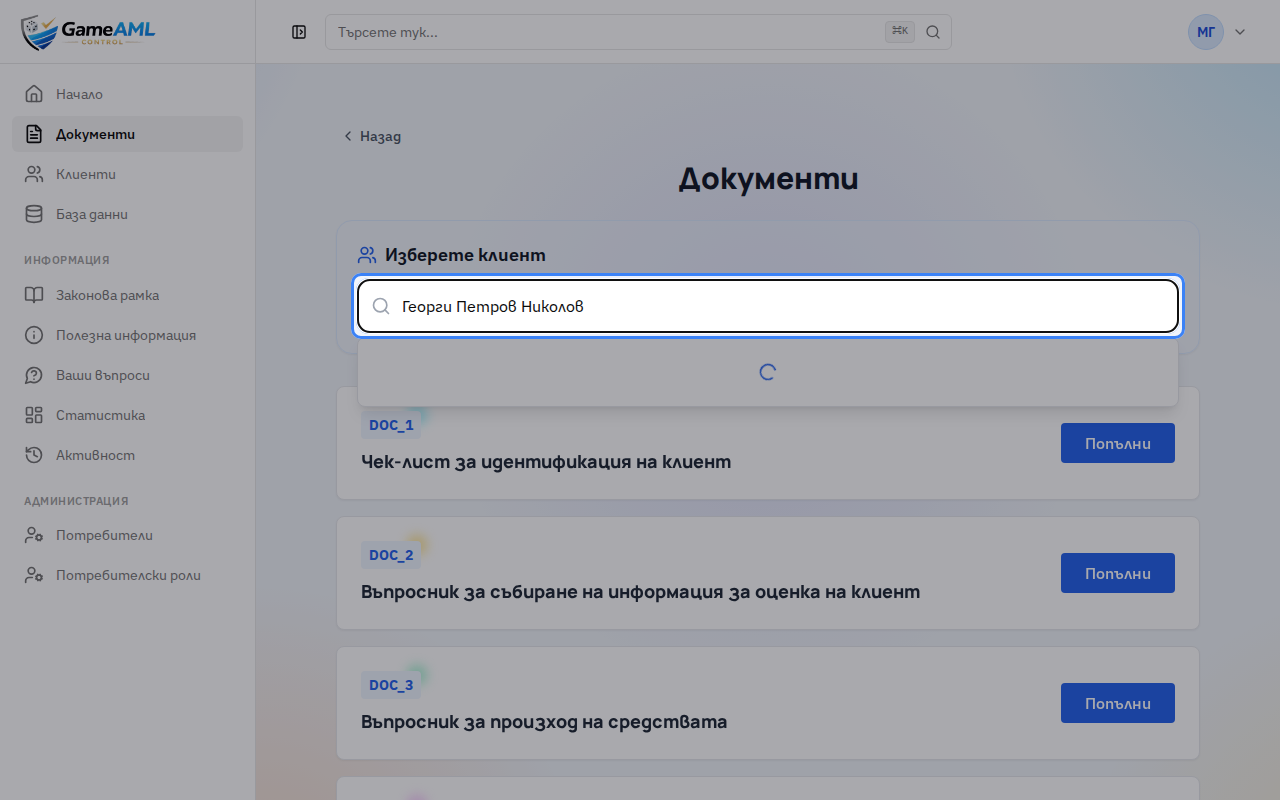Open Потребителски роли menu item
Viewport: 1280px width, 800px height.
(x=127, y=575)
